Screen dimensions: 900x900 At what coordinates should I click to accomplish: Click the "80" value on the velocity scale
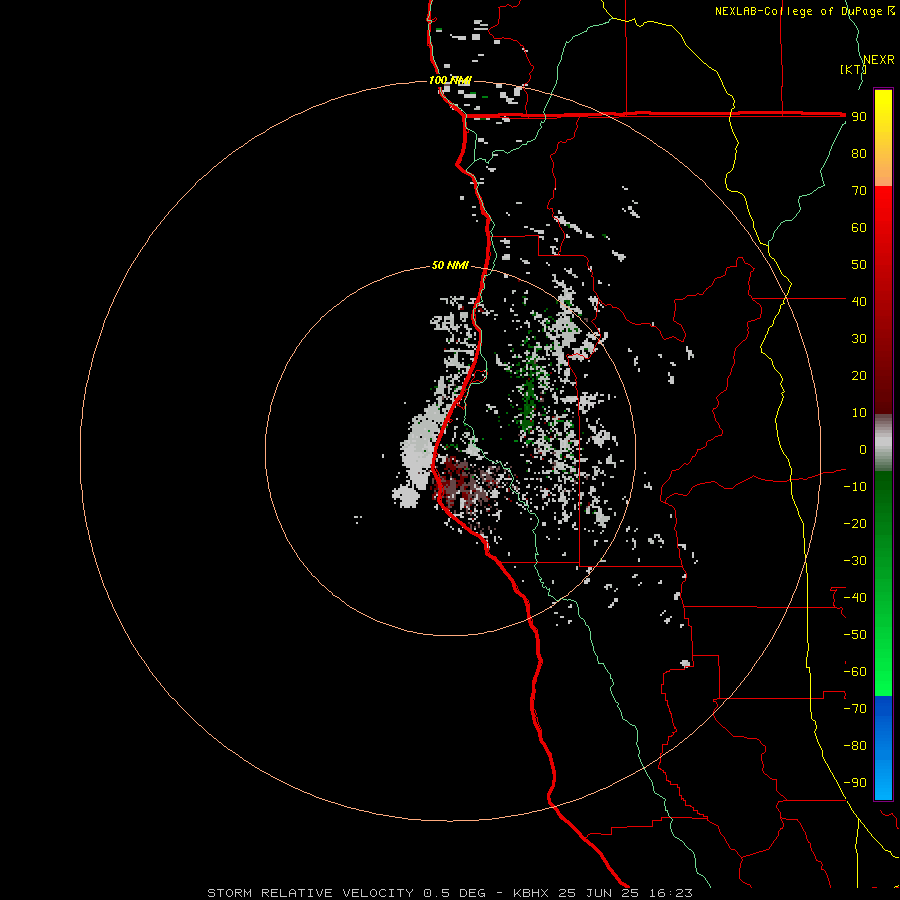pos(859,153)
